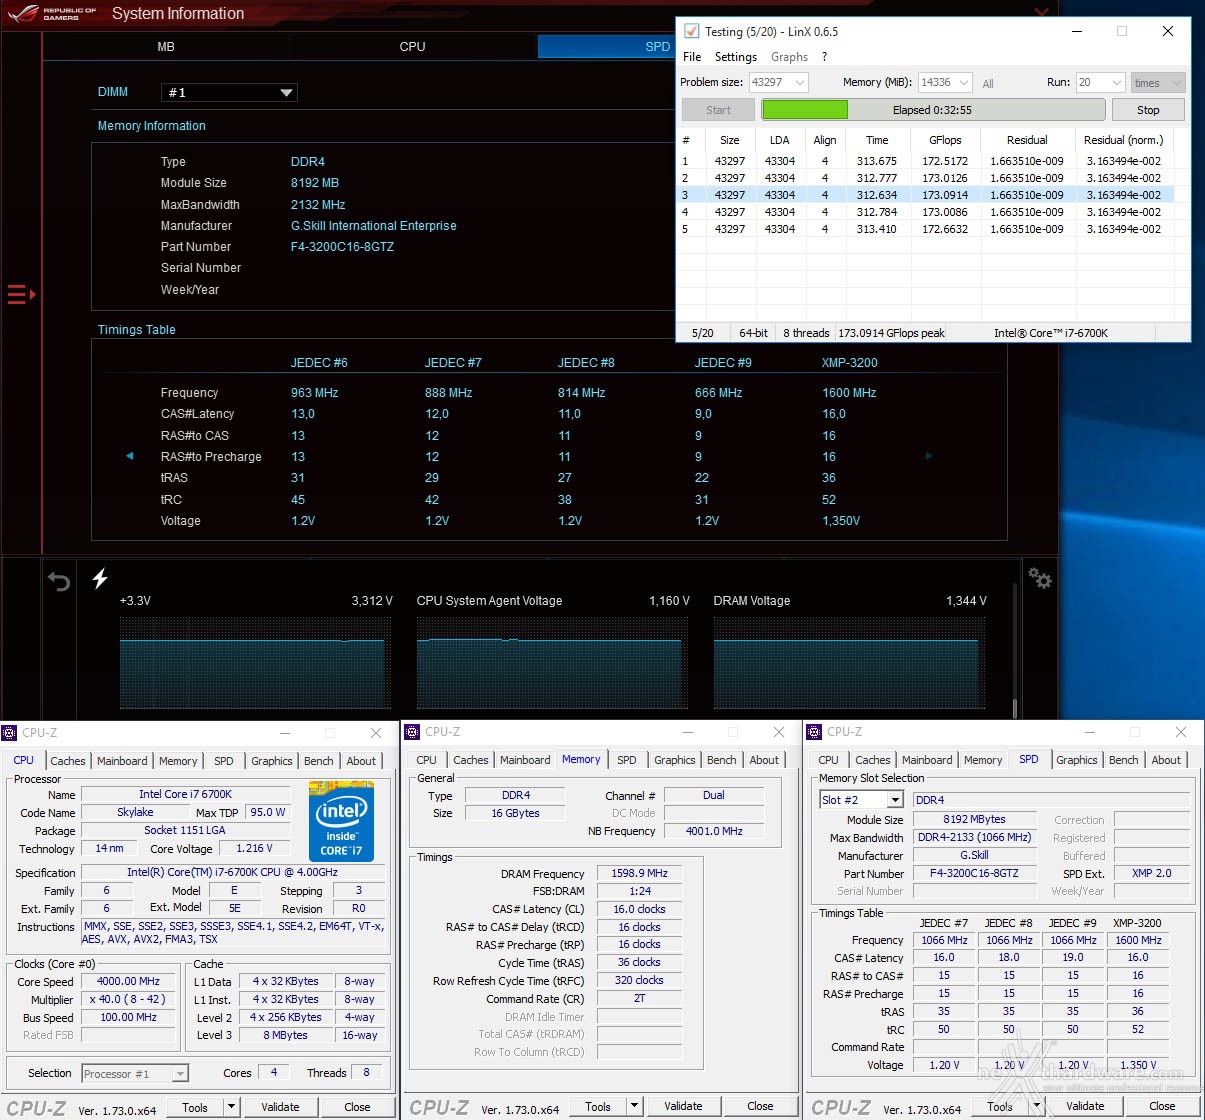The image size is (1205, 1120).
Task: Click the DRAM Frequency field showing 1598.9 MHz
Action: (x=639, y=873)
